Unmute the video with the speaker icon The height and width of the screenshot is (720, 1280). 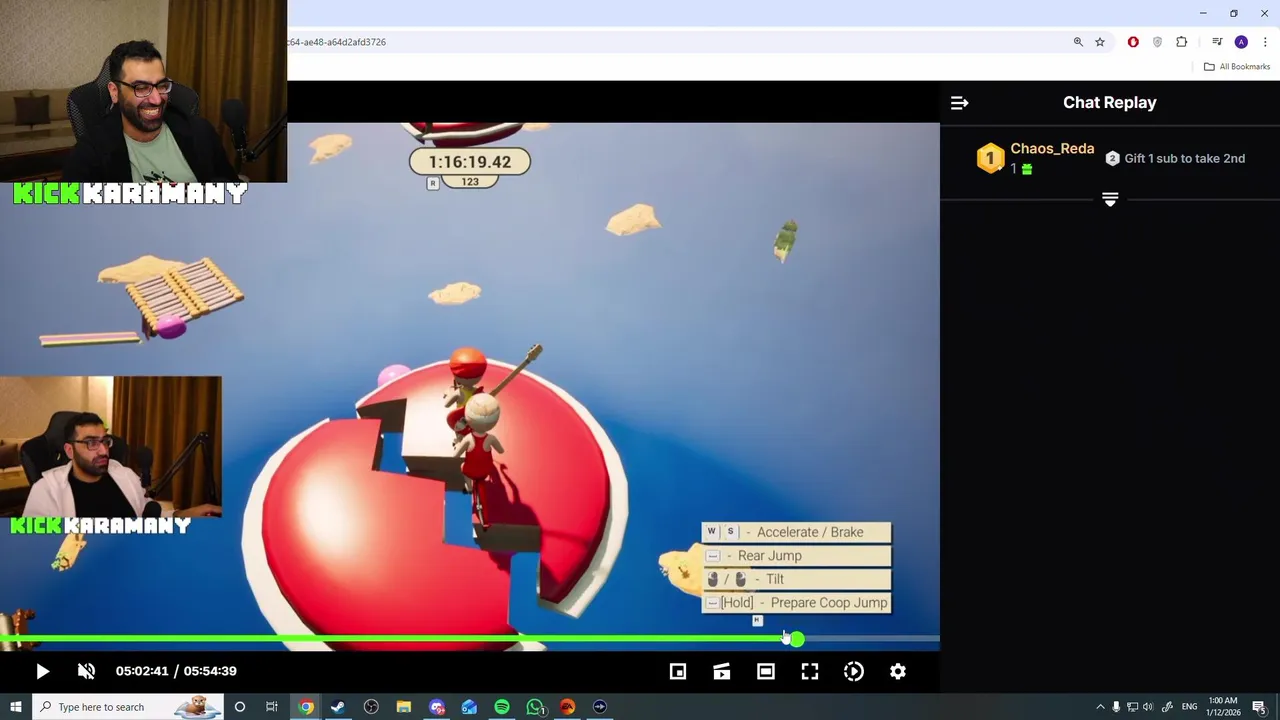coord(86,672)
